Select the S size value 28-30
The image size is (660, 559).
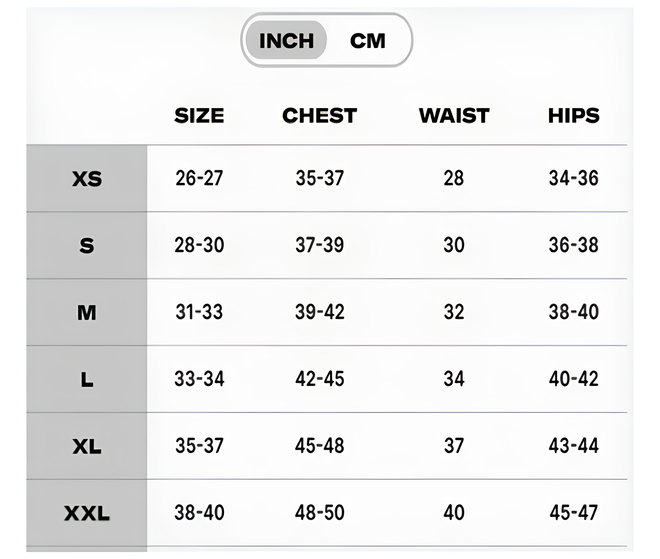199,245
